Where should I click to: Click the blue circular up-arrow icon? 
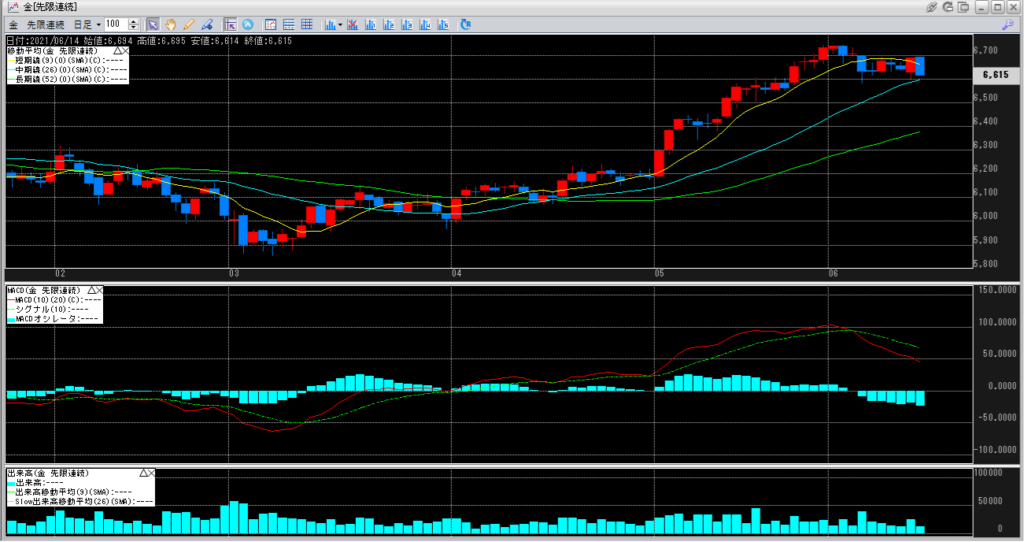247,23
